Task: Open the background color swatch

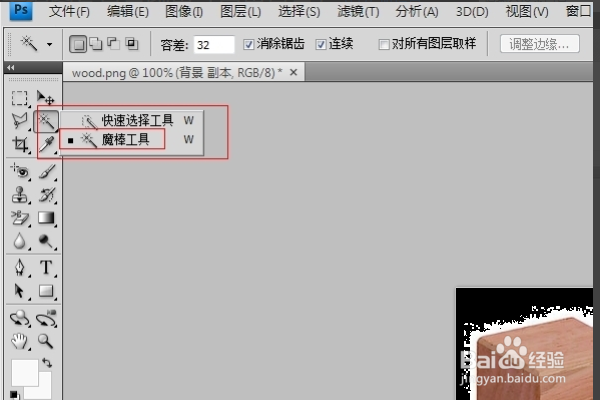Action: coord(43,389)
